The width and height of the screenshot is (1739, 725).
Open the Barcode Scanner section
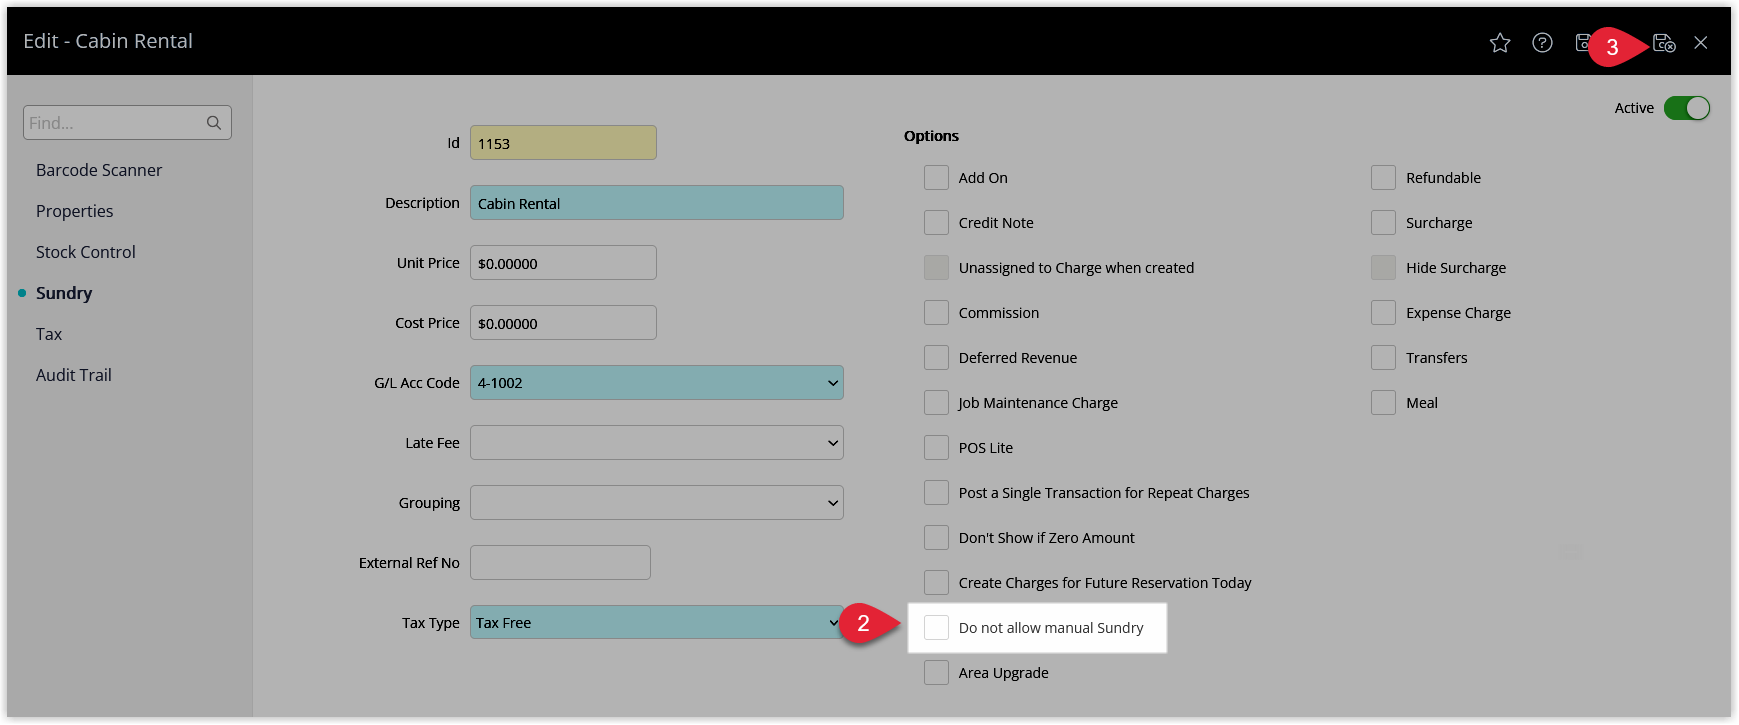[x=99, y=170]
